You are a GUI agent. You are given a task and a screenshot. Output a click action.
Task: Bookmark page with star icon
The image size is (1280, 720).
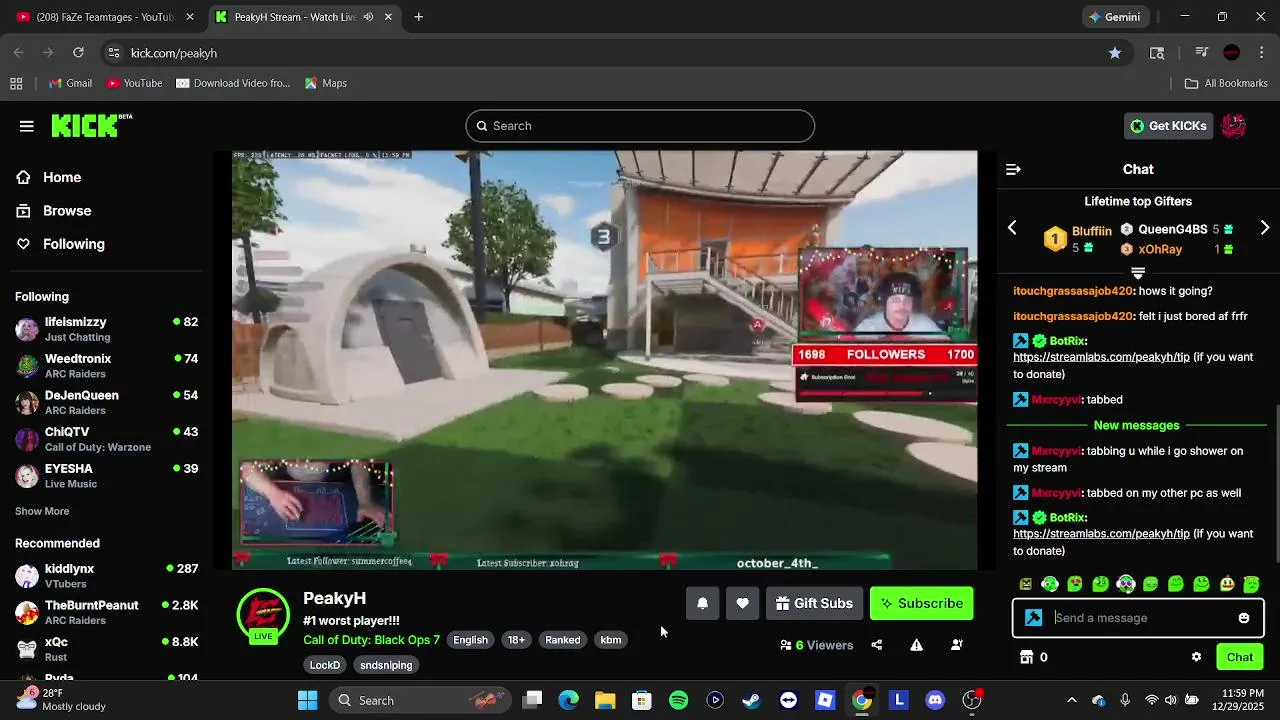point(1115,53)
